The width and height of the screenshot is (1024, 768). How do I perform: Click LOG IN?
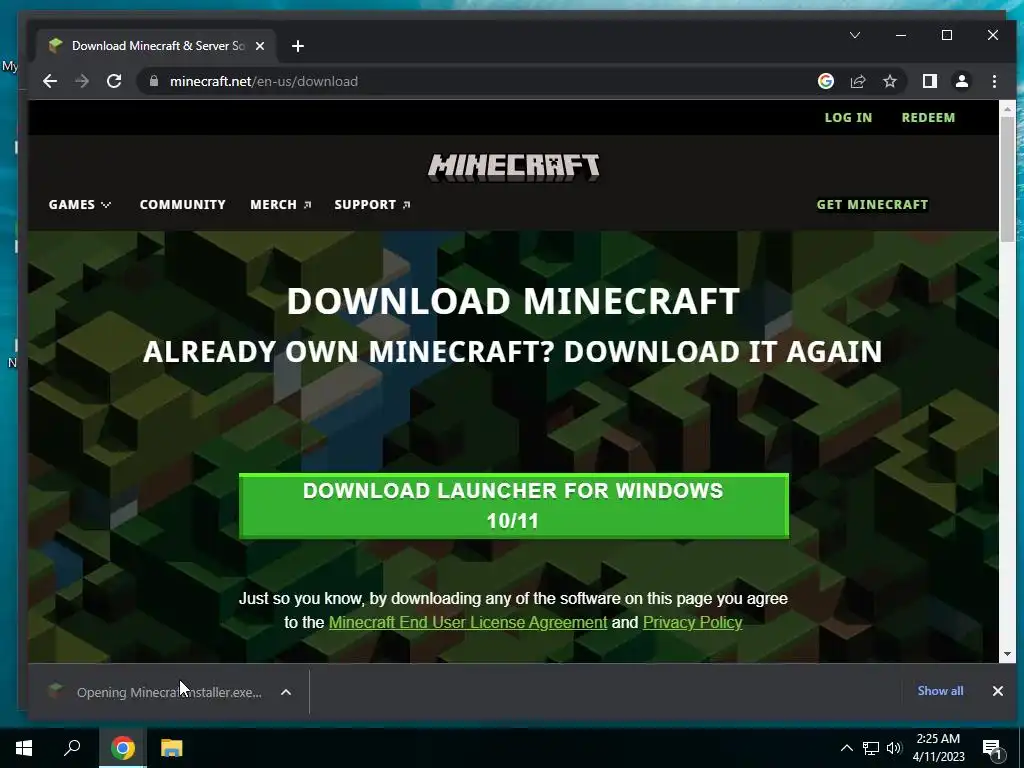pyautogui.click(x=848, y=118)
